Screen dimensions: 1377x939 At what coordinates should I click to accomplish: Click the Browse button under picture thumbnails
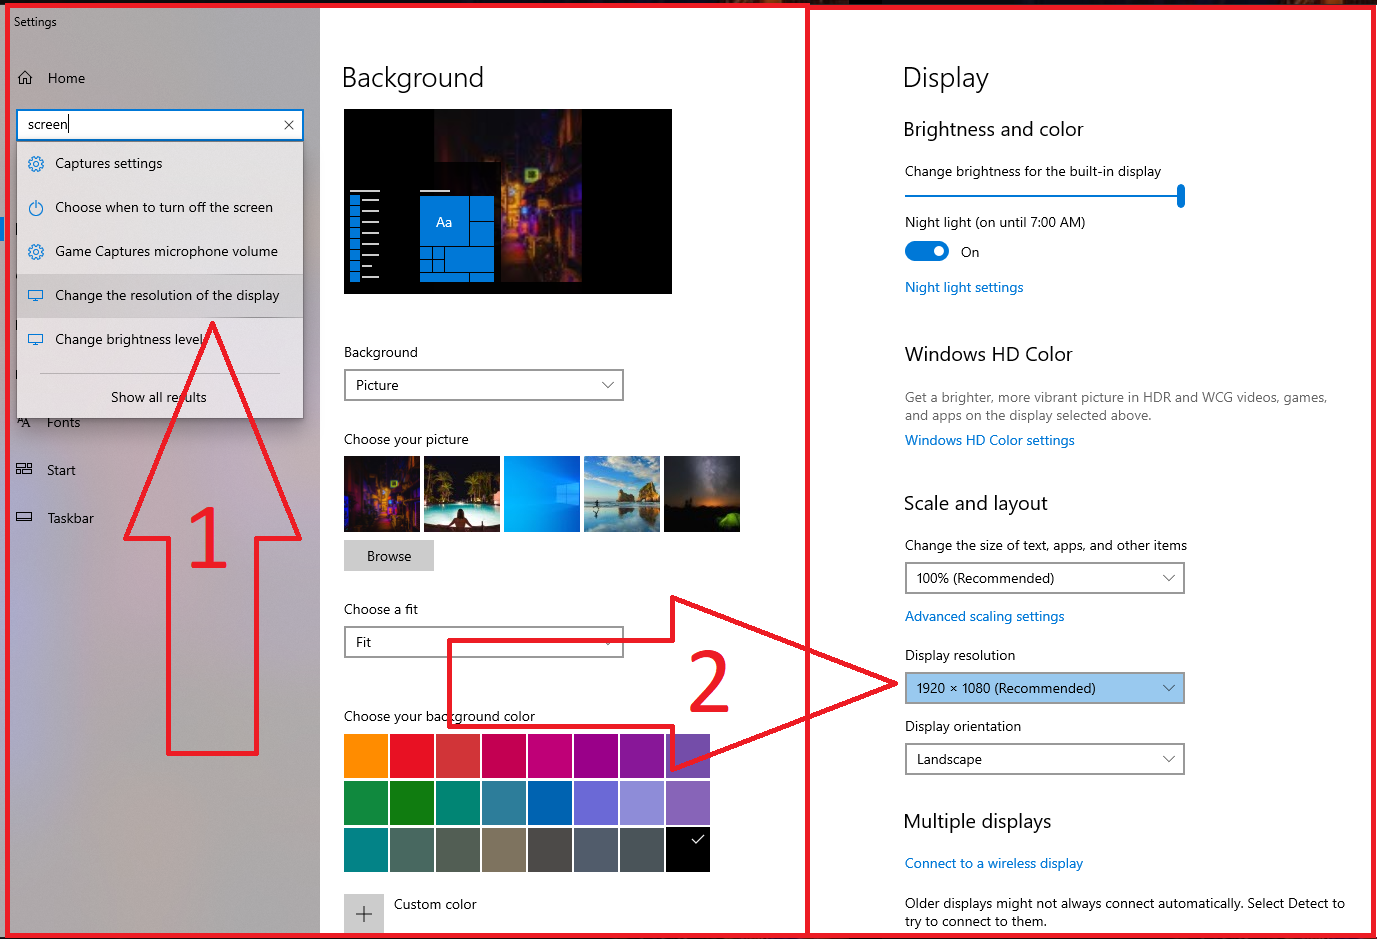388,556
